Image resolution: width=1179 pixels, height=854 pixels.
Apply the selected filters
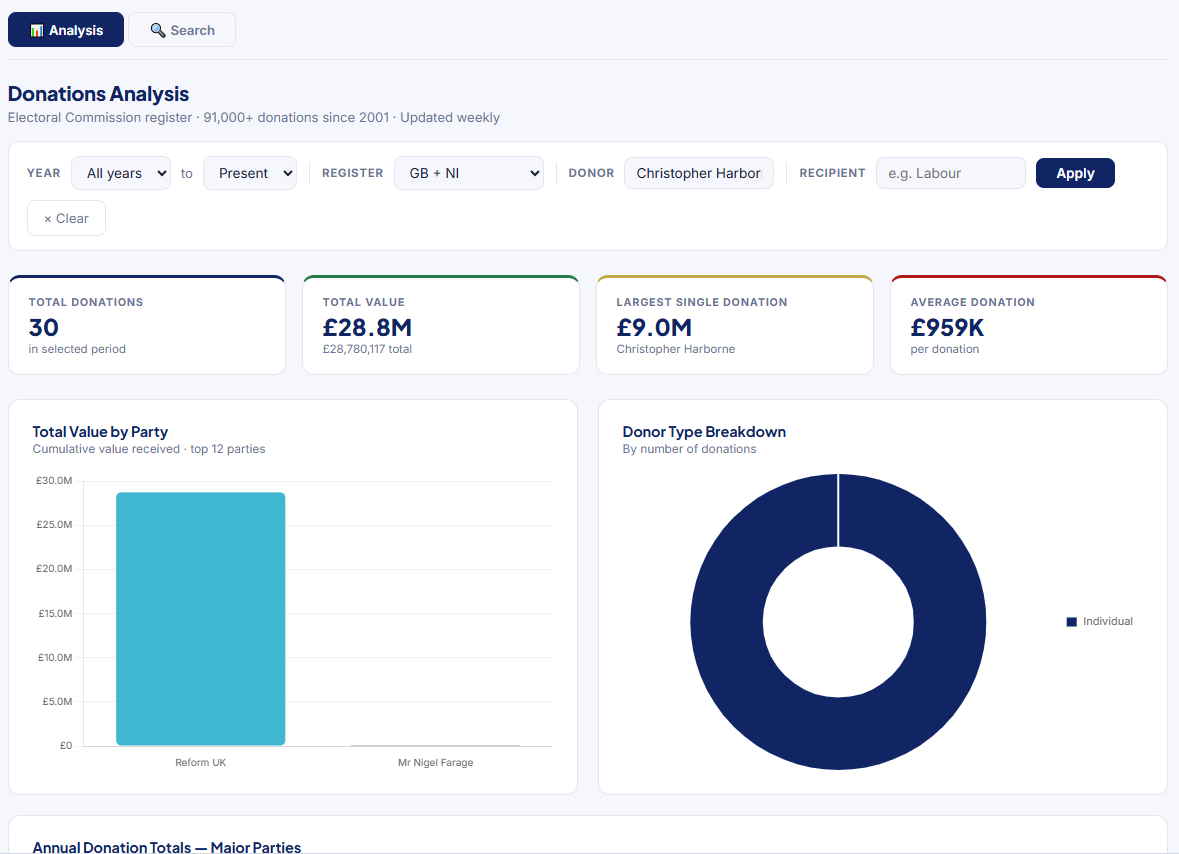click(x=1074, y=173)
